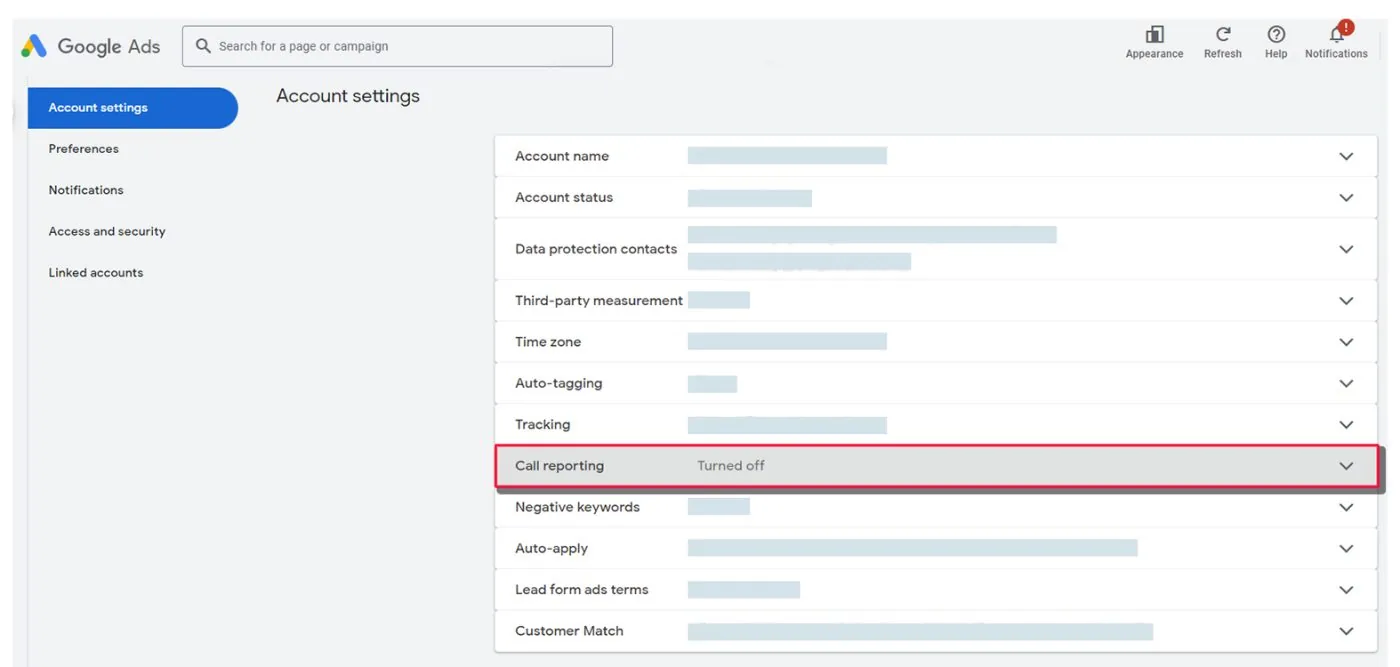Click the search magnifier icon
The image size is (1400, 667).
(203, 46)
